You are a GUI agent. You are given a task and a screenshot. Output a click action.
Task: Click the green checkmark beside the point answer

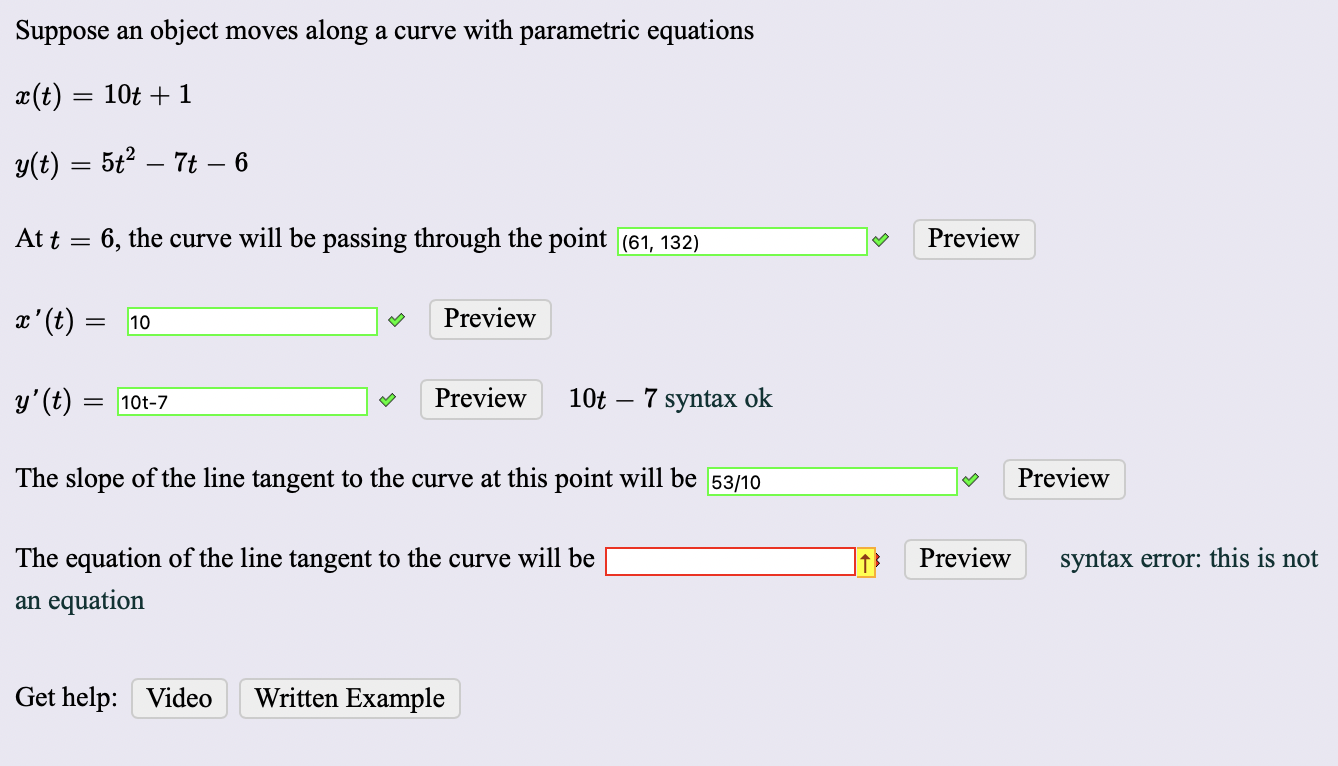pyautogui.click(x=881, y=239)
